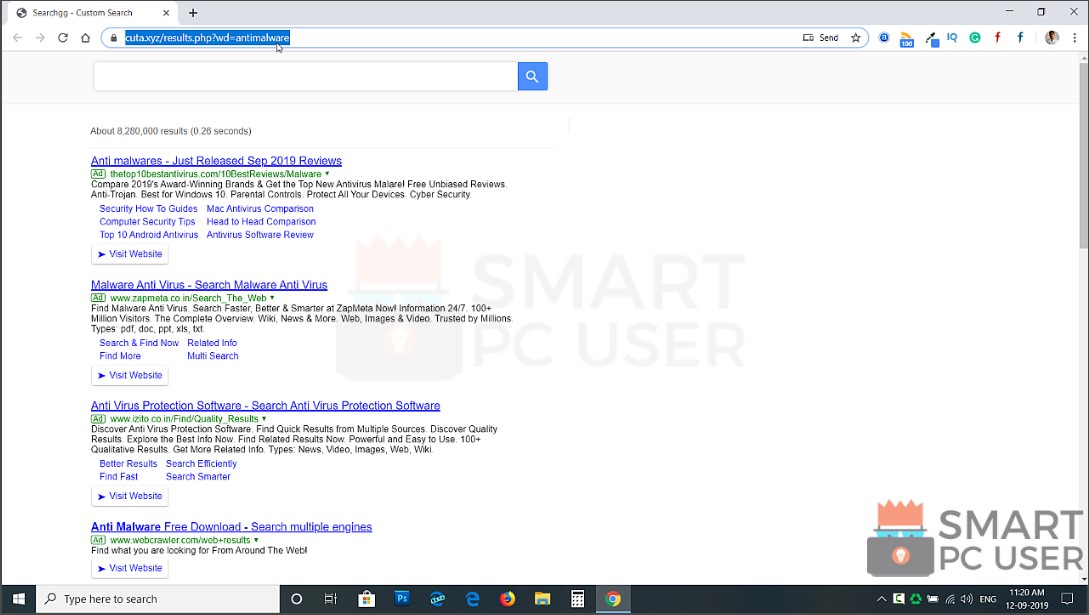Click inside the address bar
This screenshot has height=615, width=1089.
[x=400, y=37]
